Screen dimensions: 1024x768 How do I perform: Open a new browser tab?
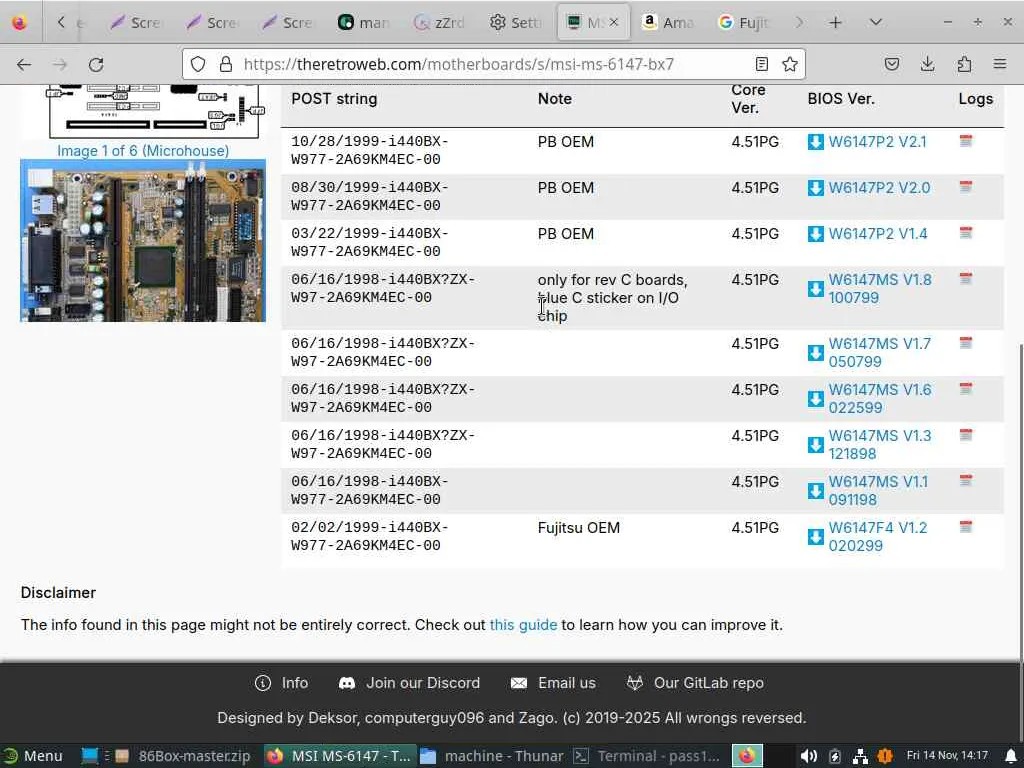click(835, 23)
